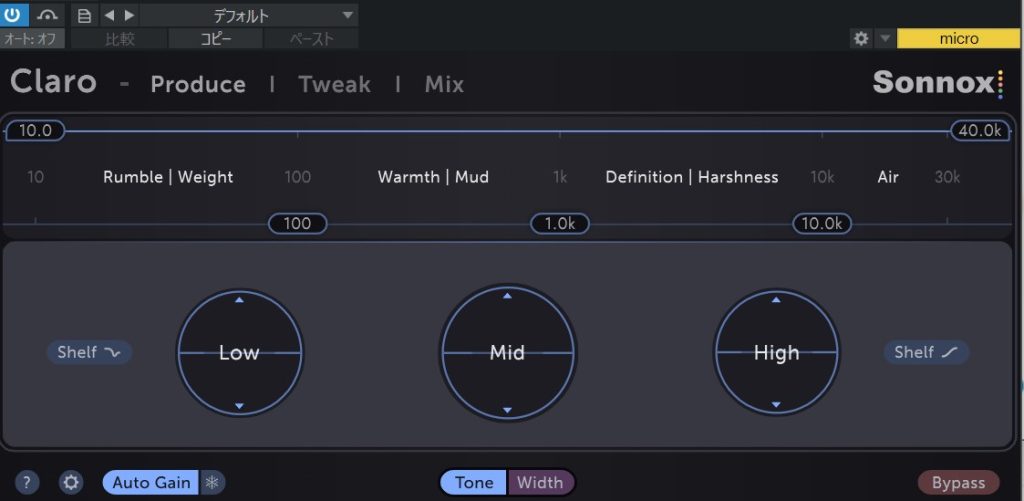
Task: Open the help question mark icon
Action: coord(28,483)
